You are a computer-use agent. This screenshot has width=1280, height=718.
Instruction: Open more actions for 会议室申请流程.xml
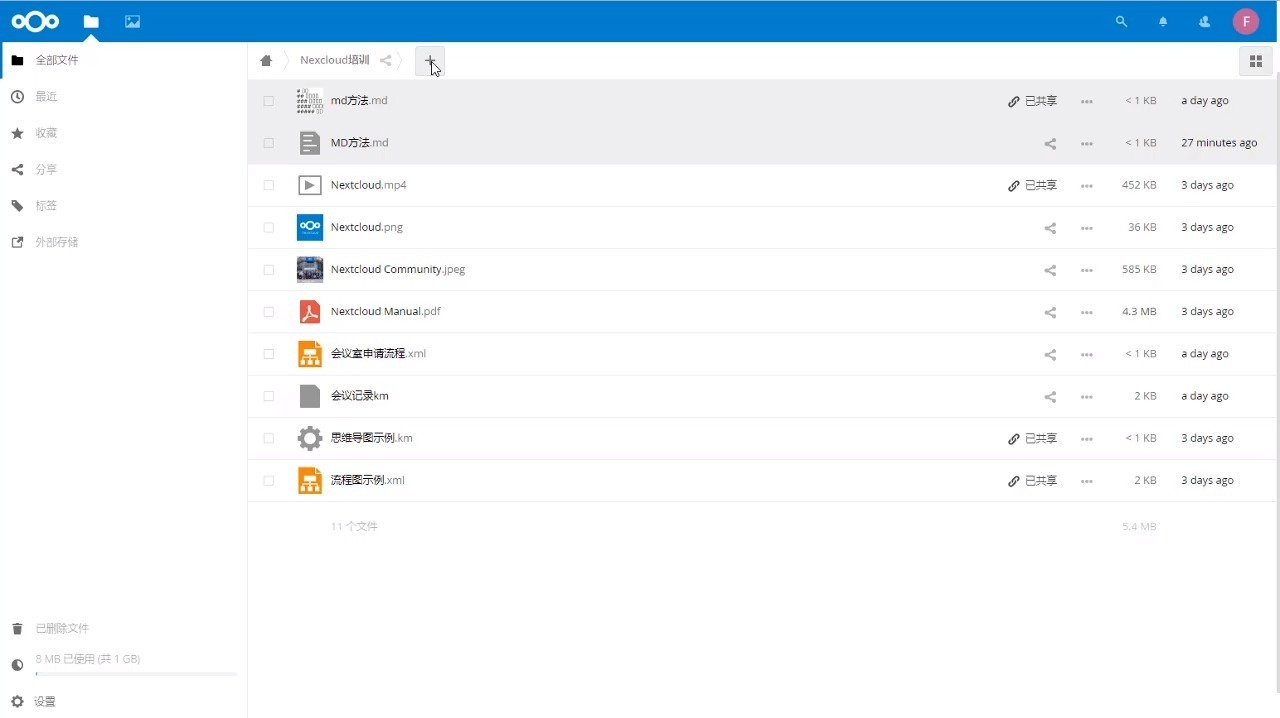[1087, 354]
